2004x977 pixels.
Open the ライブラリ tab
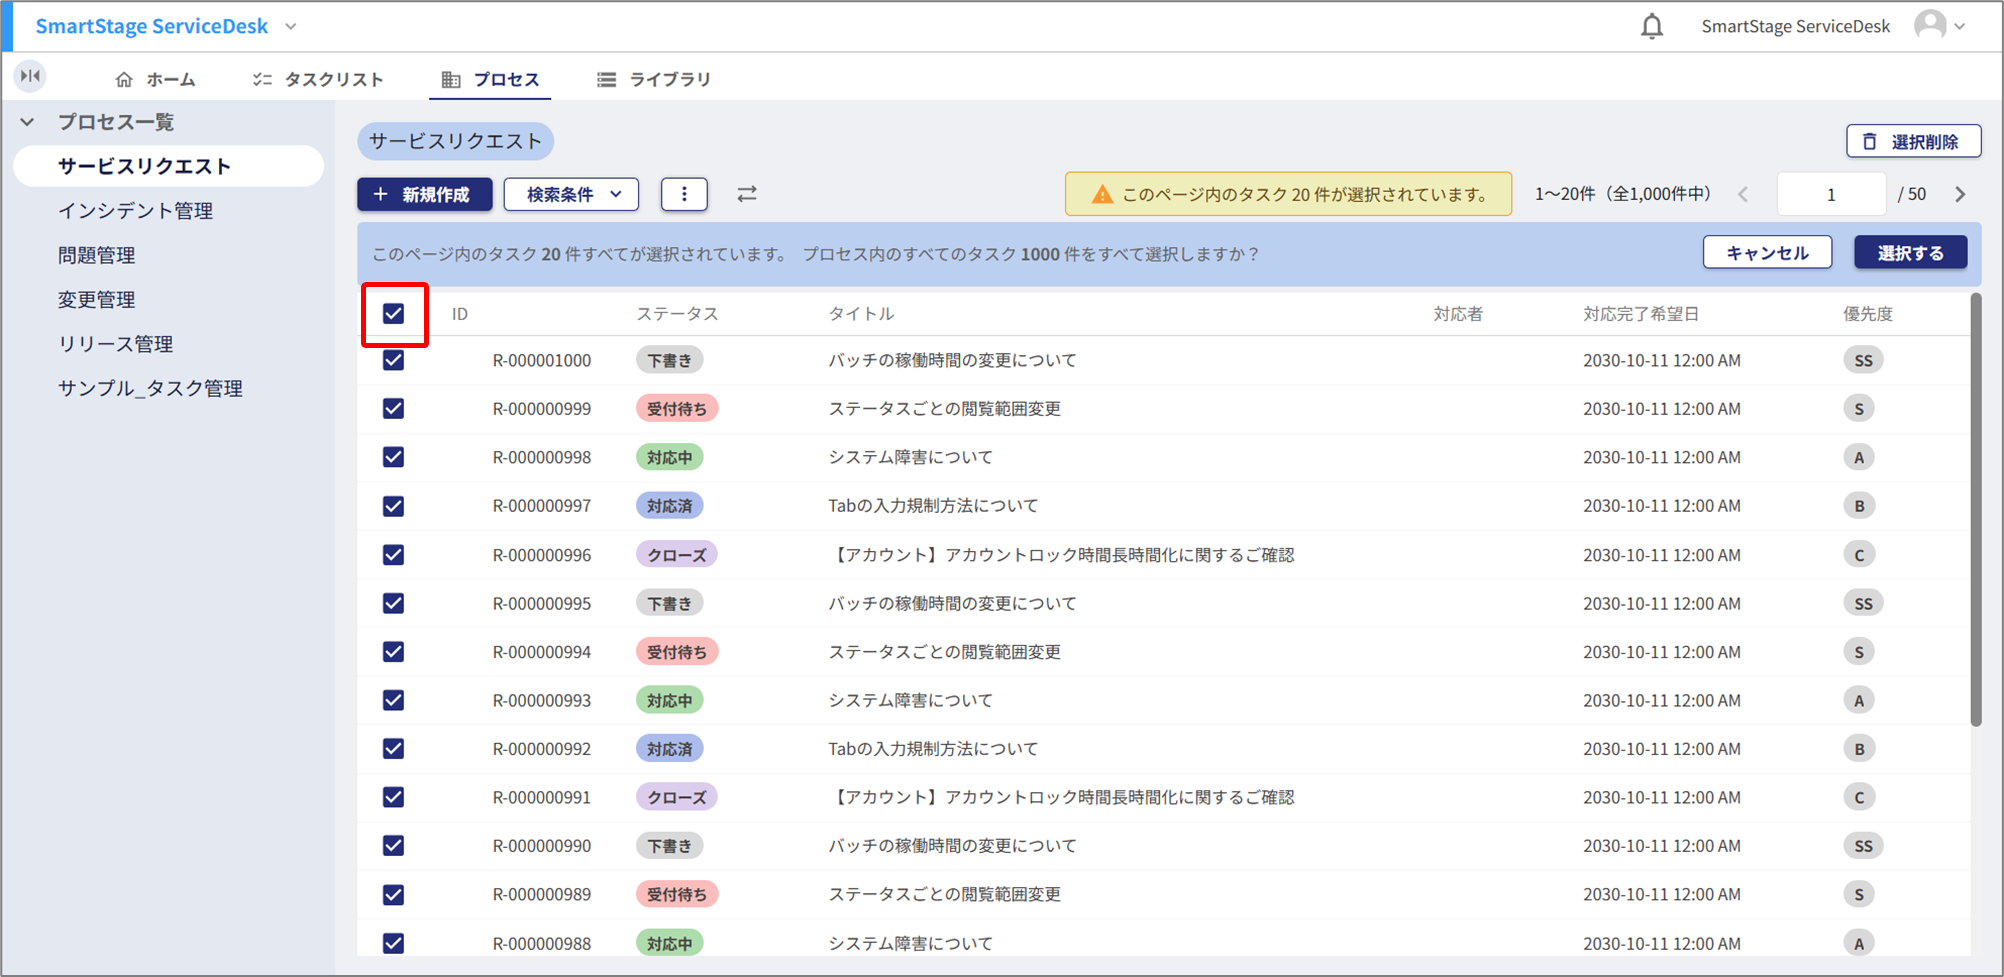[654, 79]
